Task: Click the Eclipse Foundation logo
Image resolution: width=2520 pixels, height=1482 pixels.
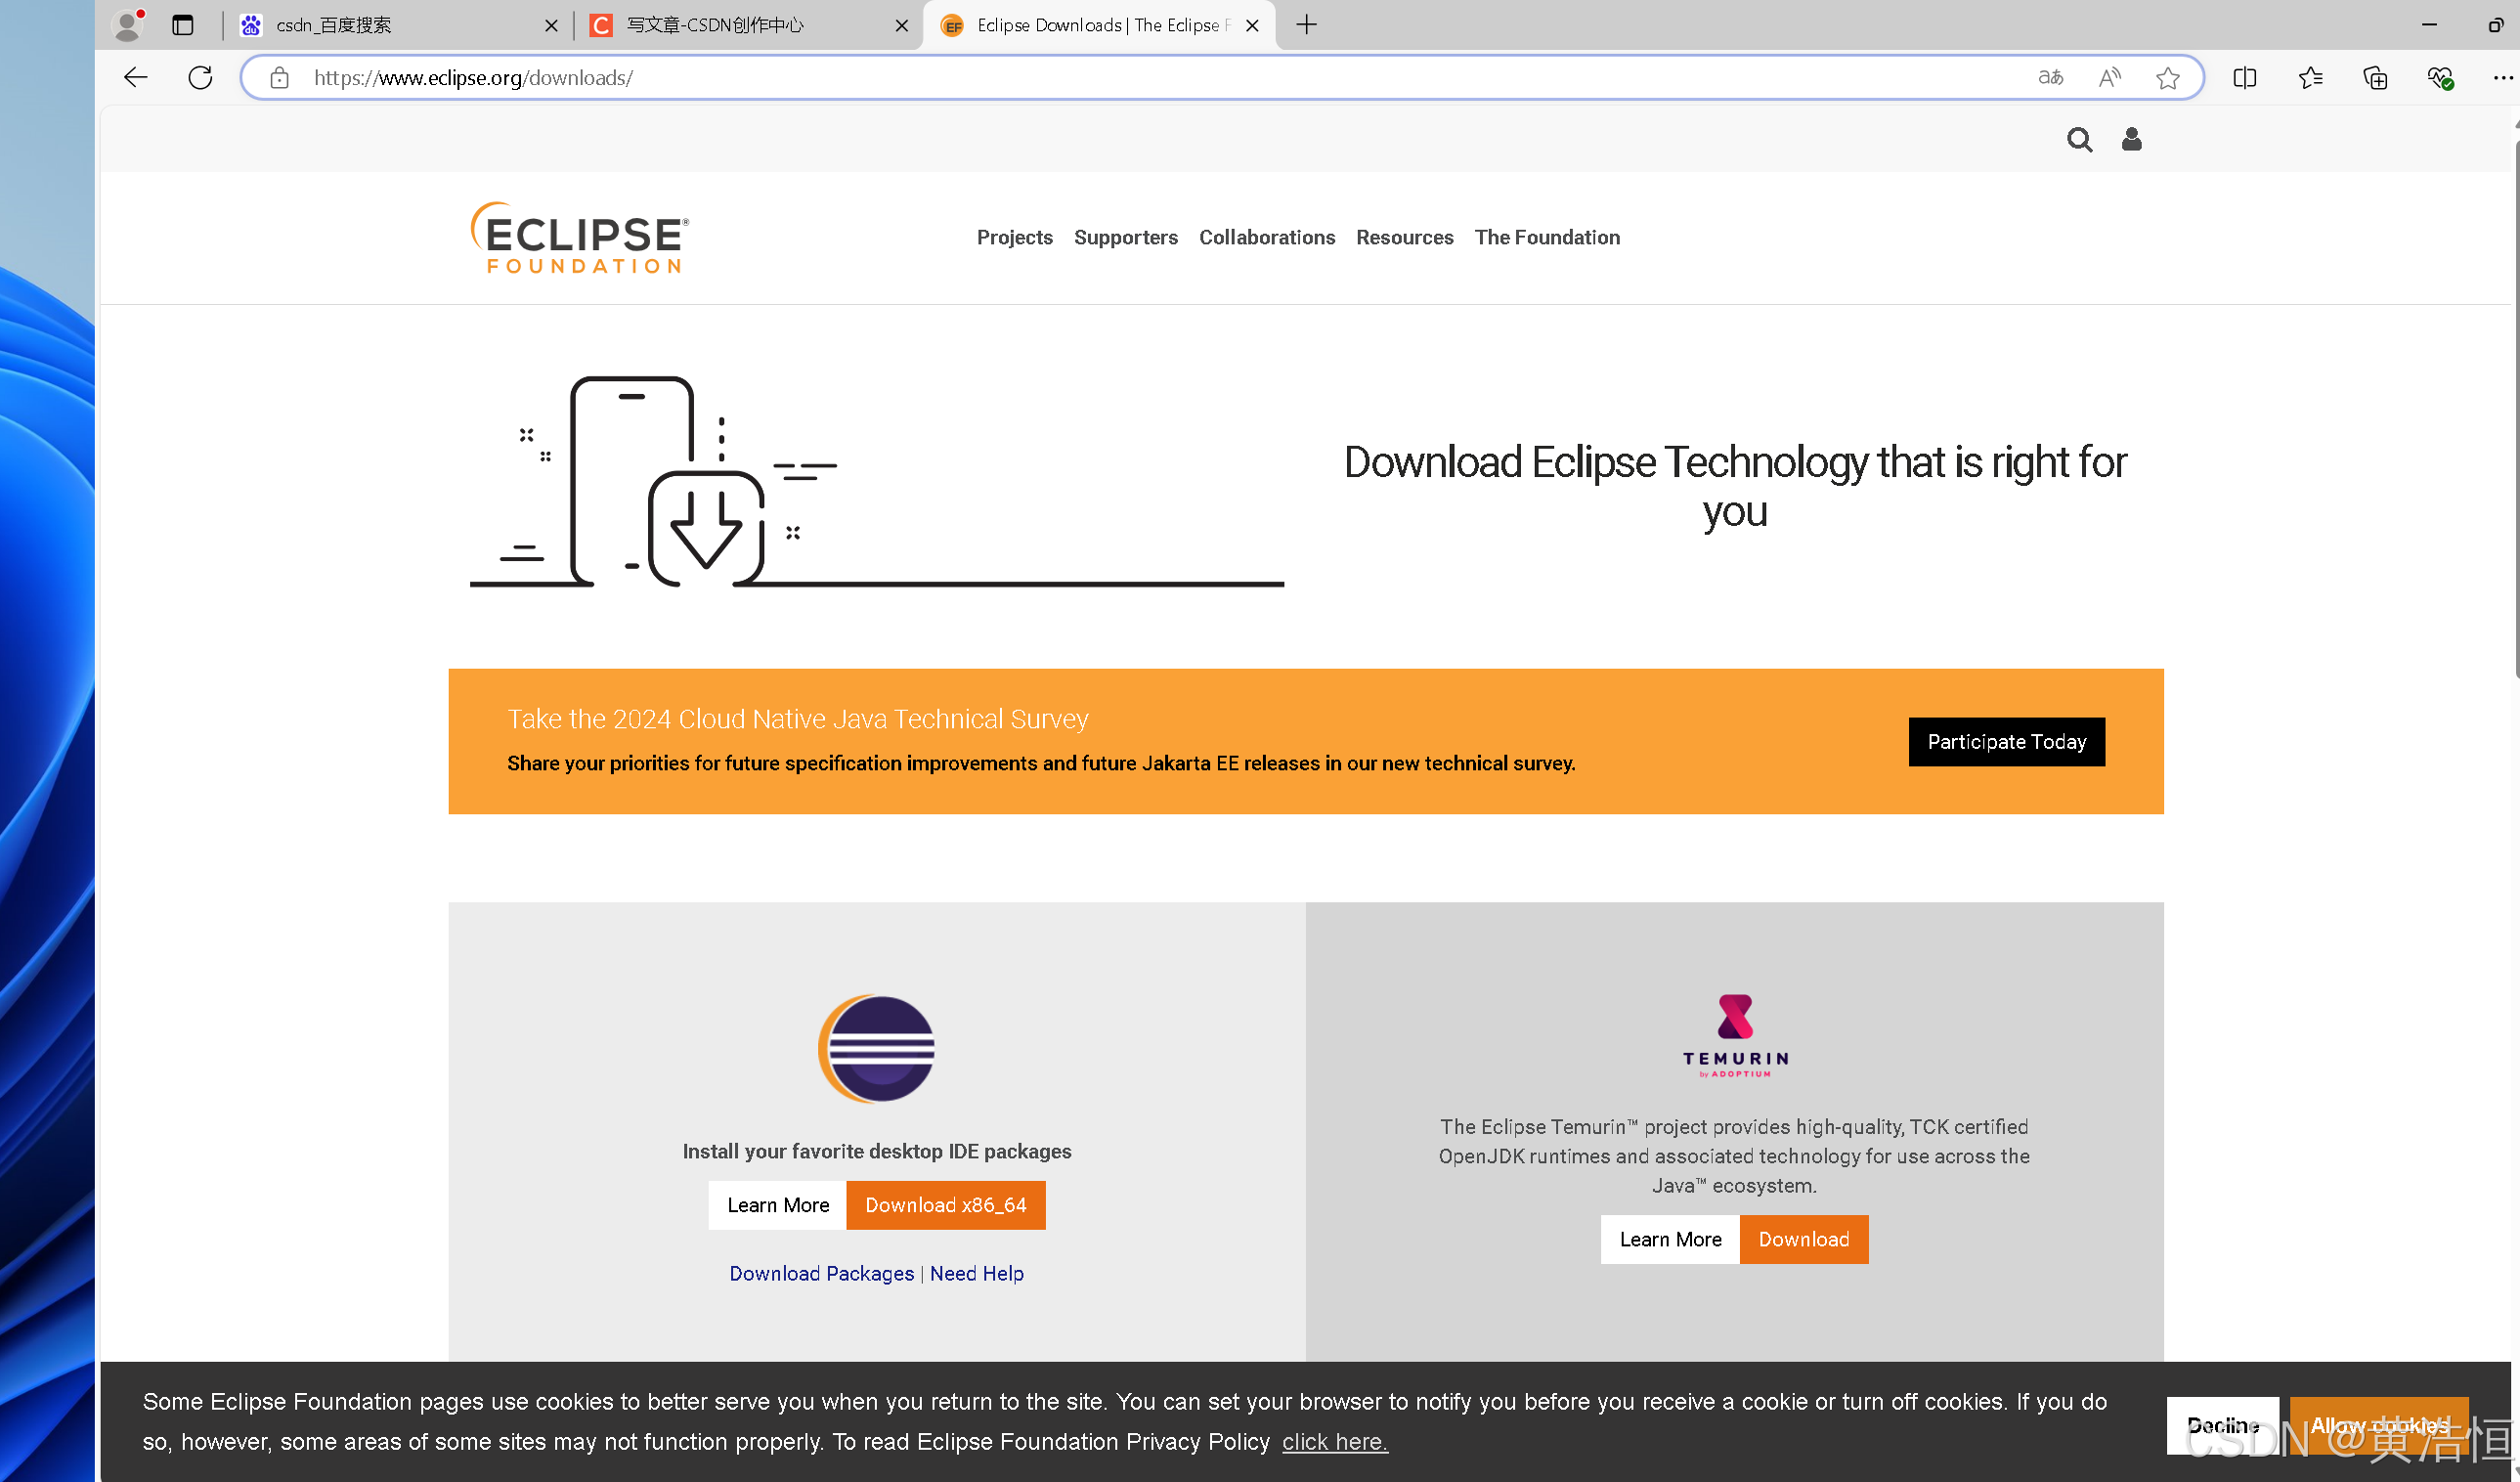Action: [580, 237]
